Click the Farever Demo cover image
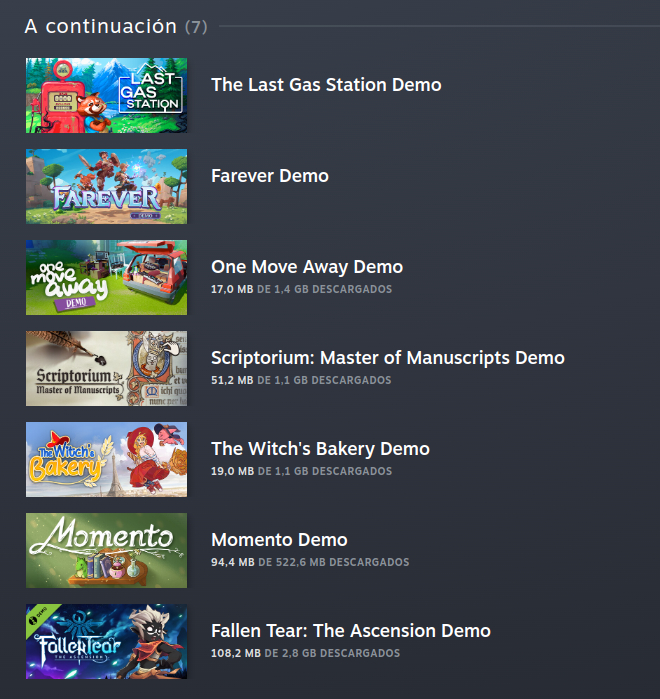Image resolution: width=660 pixels, height=699 pixels. click(x=107, y=186)
